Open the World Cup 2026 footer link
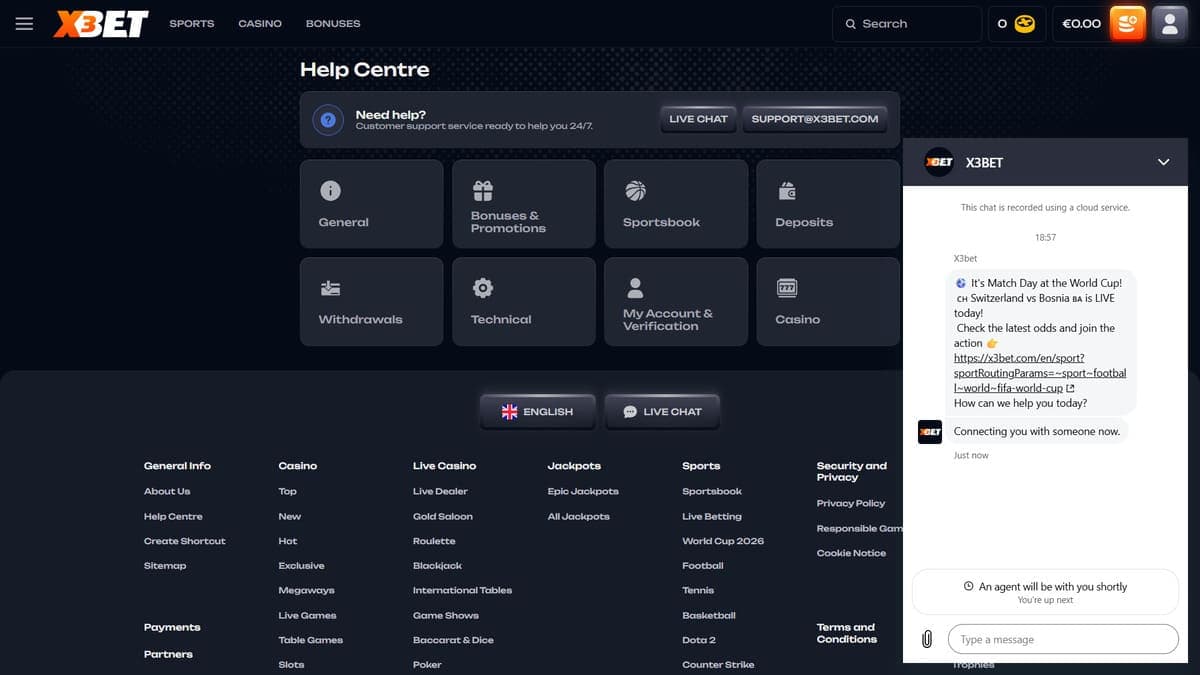 [723, 541]
